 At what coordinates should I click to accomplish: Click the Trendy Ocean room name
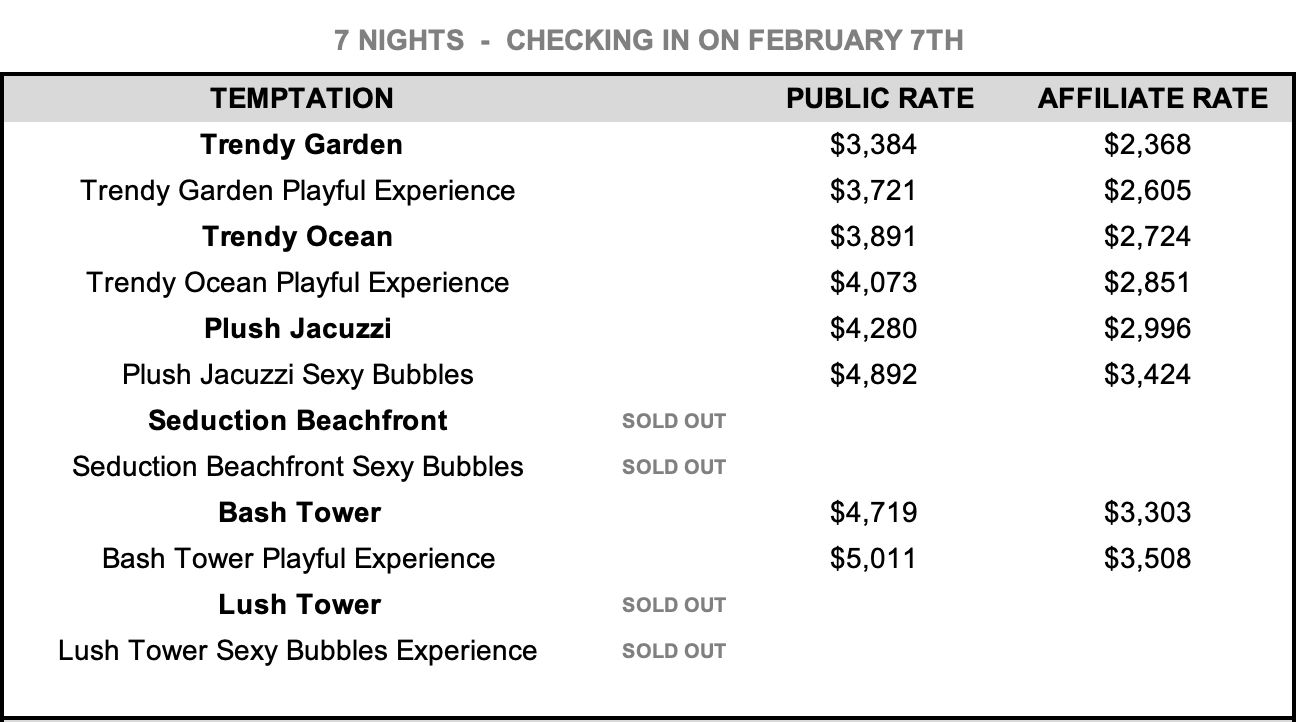tap(297, 237)
